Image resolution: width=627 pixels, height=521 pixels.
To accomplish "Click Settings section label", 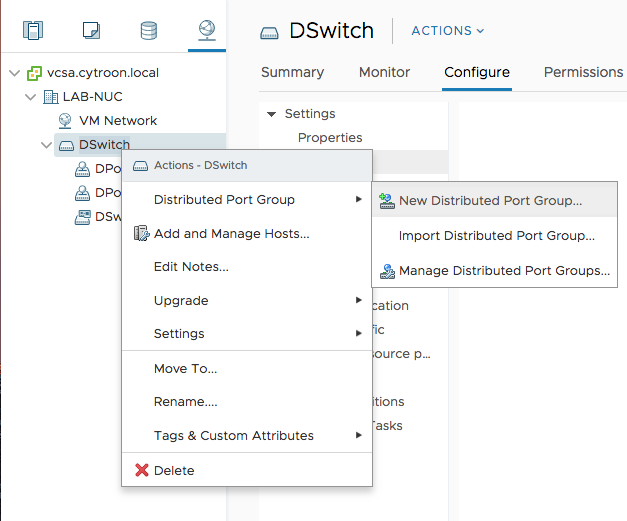I will click(x=310, y=114).
